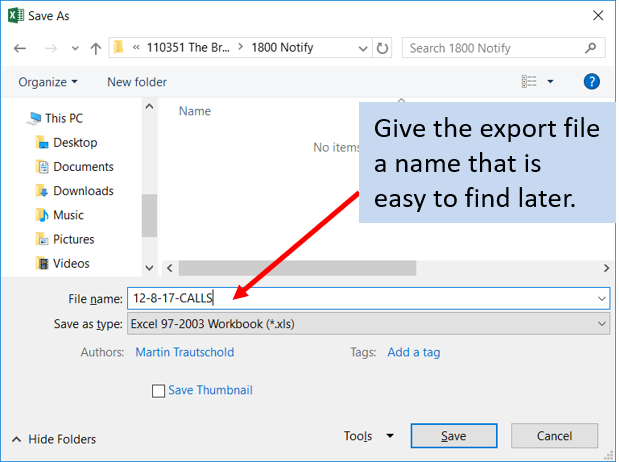The width and height of the screenshot is (619, 462).
Task: Enable the Save Thumbnail checkbox
Action: pos(158,391)
